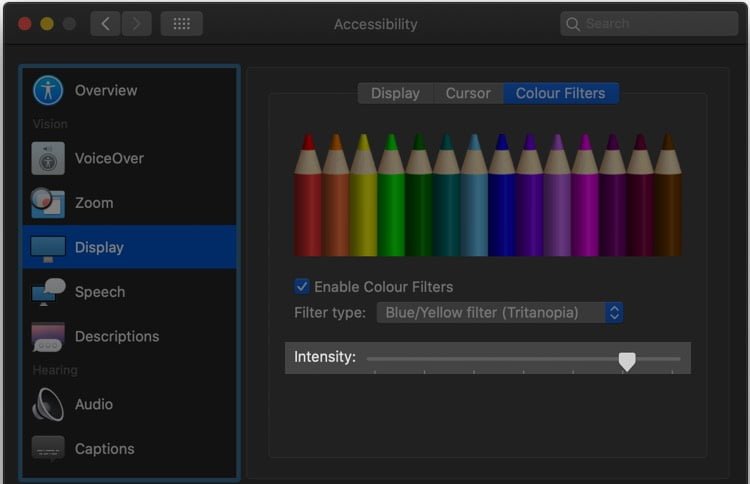Viewport: 750px width, 484px height.
Task: Select the VoiceOver icon in sidebar
Action: [x=48, y=158]
